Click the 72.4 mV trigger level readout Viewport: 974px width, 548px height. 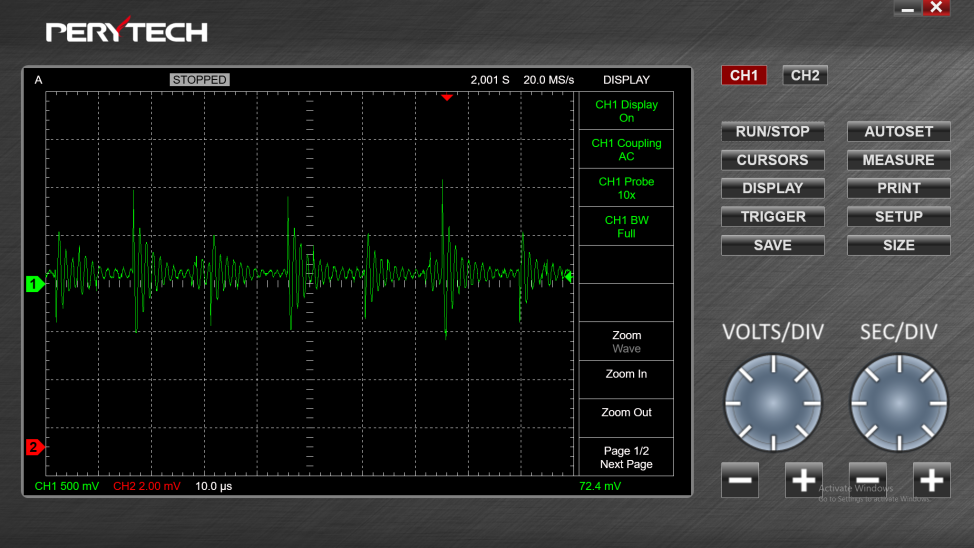(x=599, y=486)
